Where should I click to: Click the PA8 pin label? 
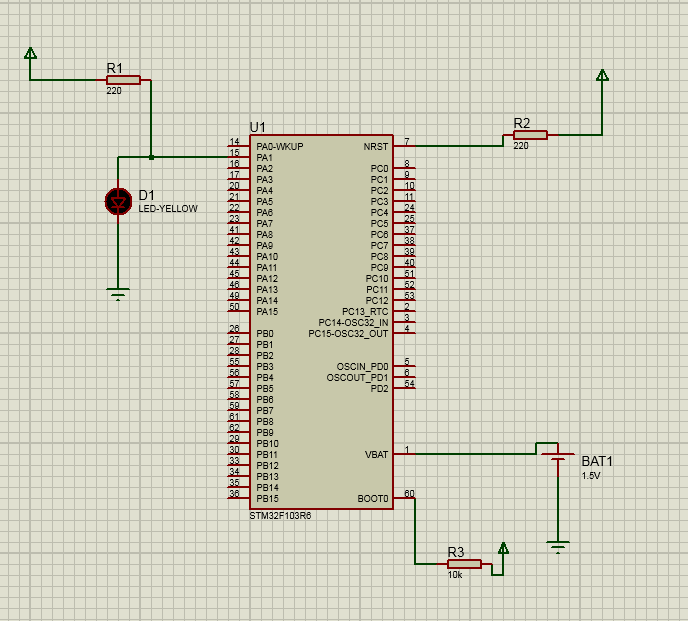(265, 234)
